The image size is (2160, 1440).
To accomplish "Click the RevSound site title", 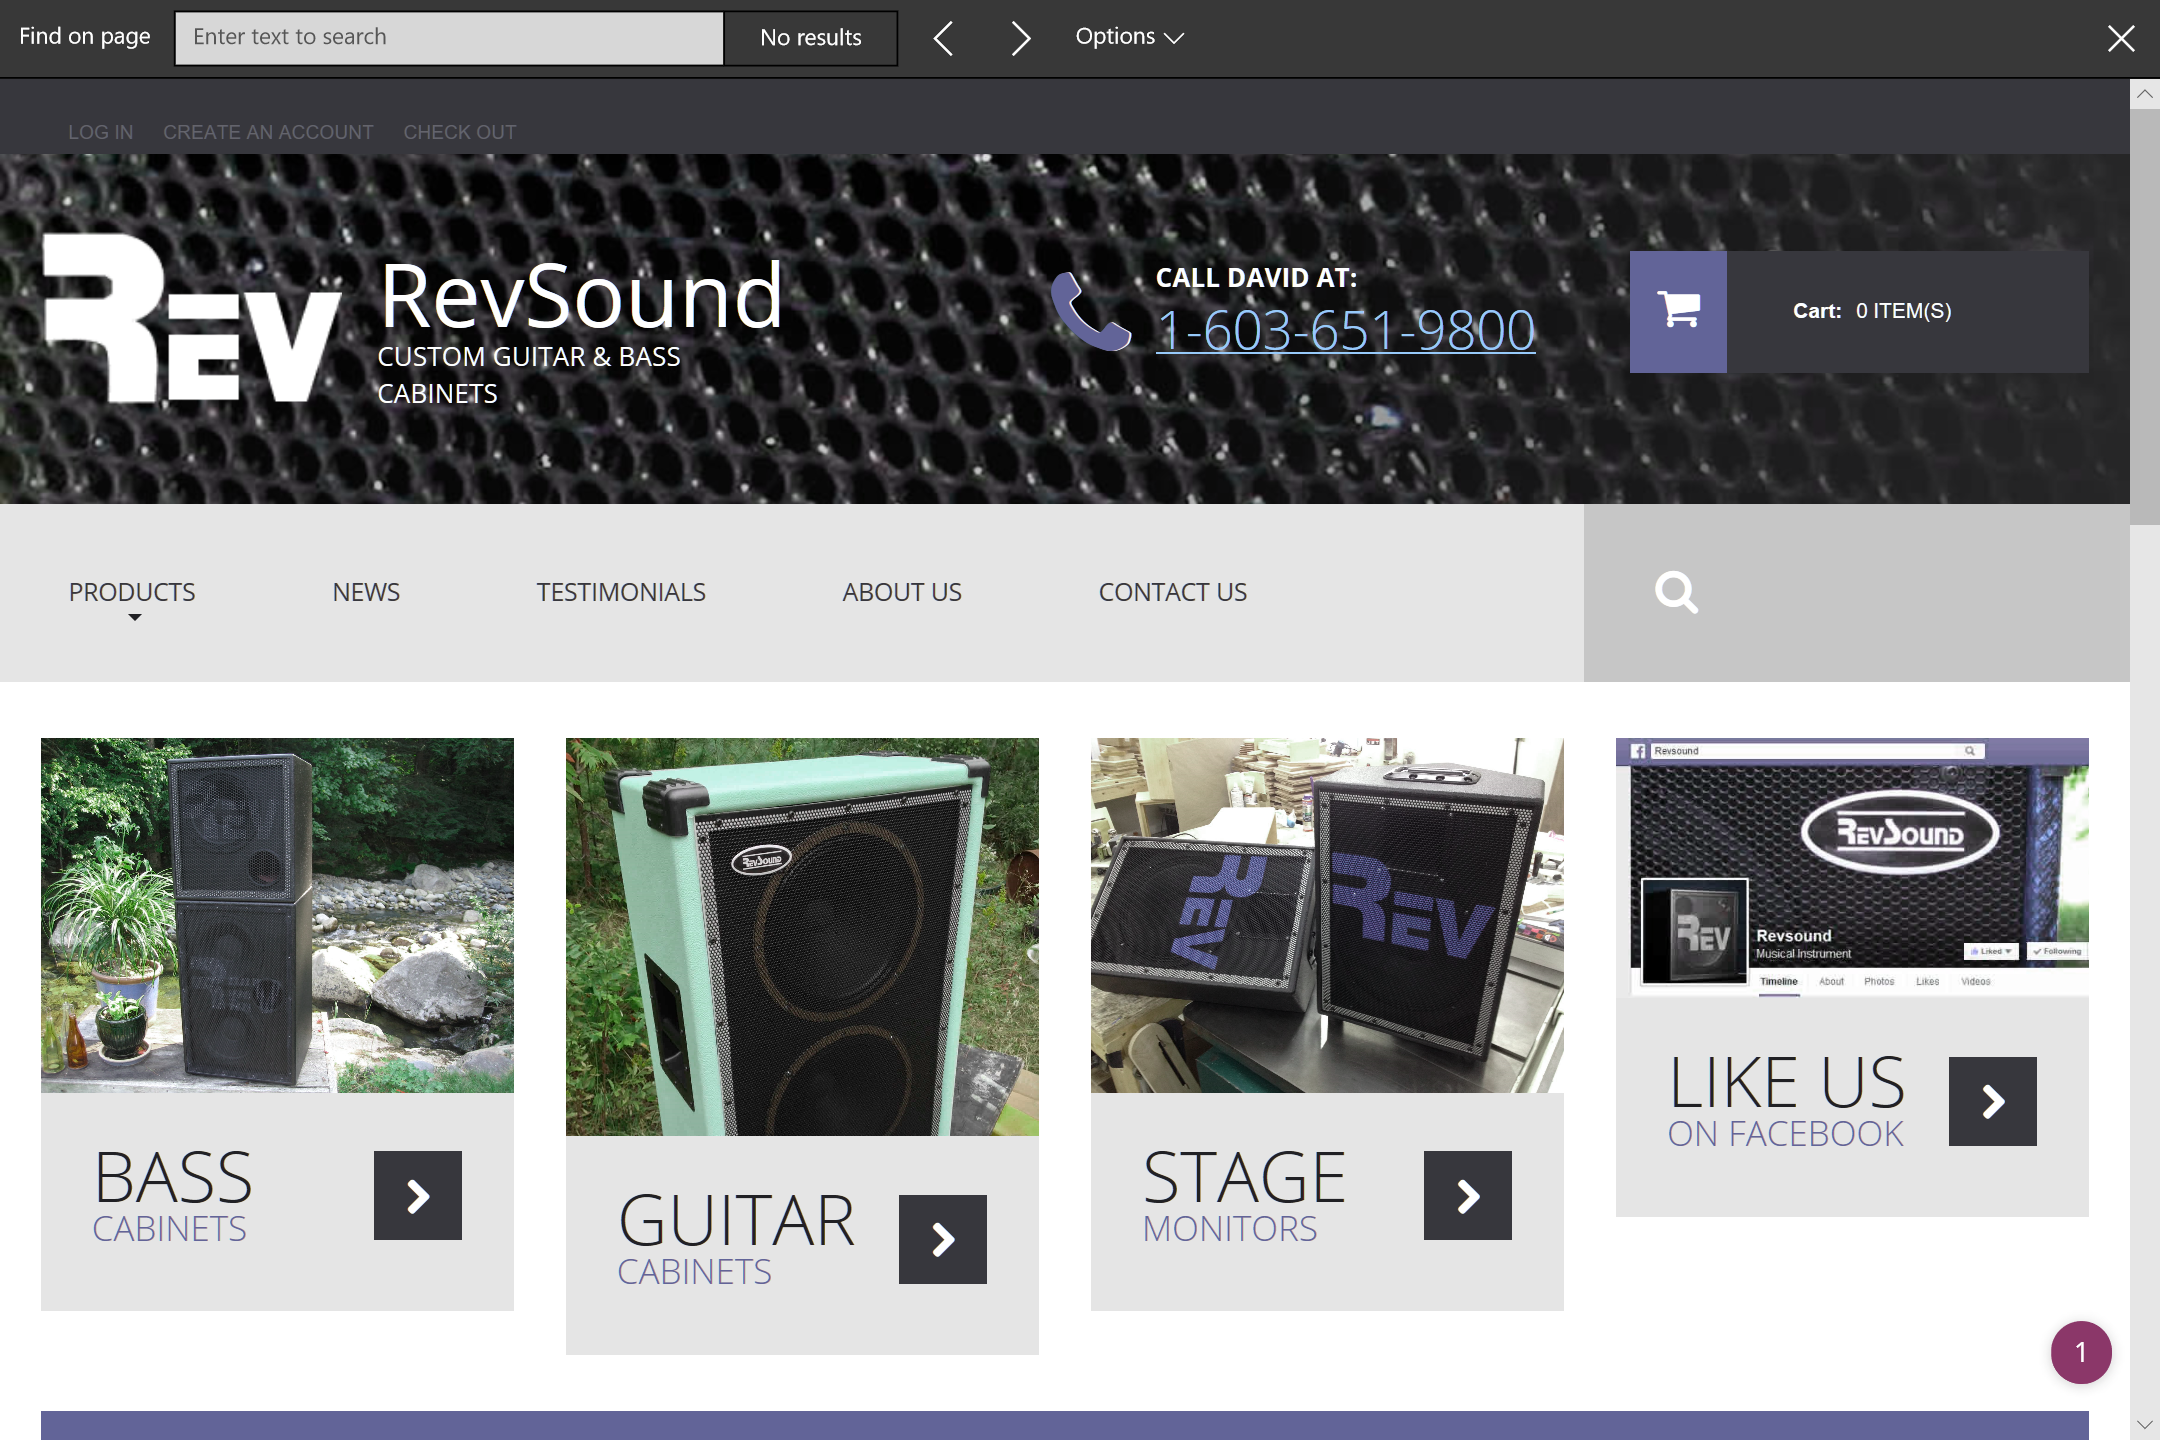I will [x=581, y=296].
